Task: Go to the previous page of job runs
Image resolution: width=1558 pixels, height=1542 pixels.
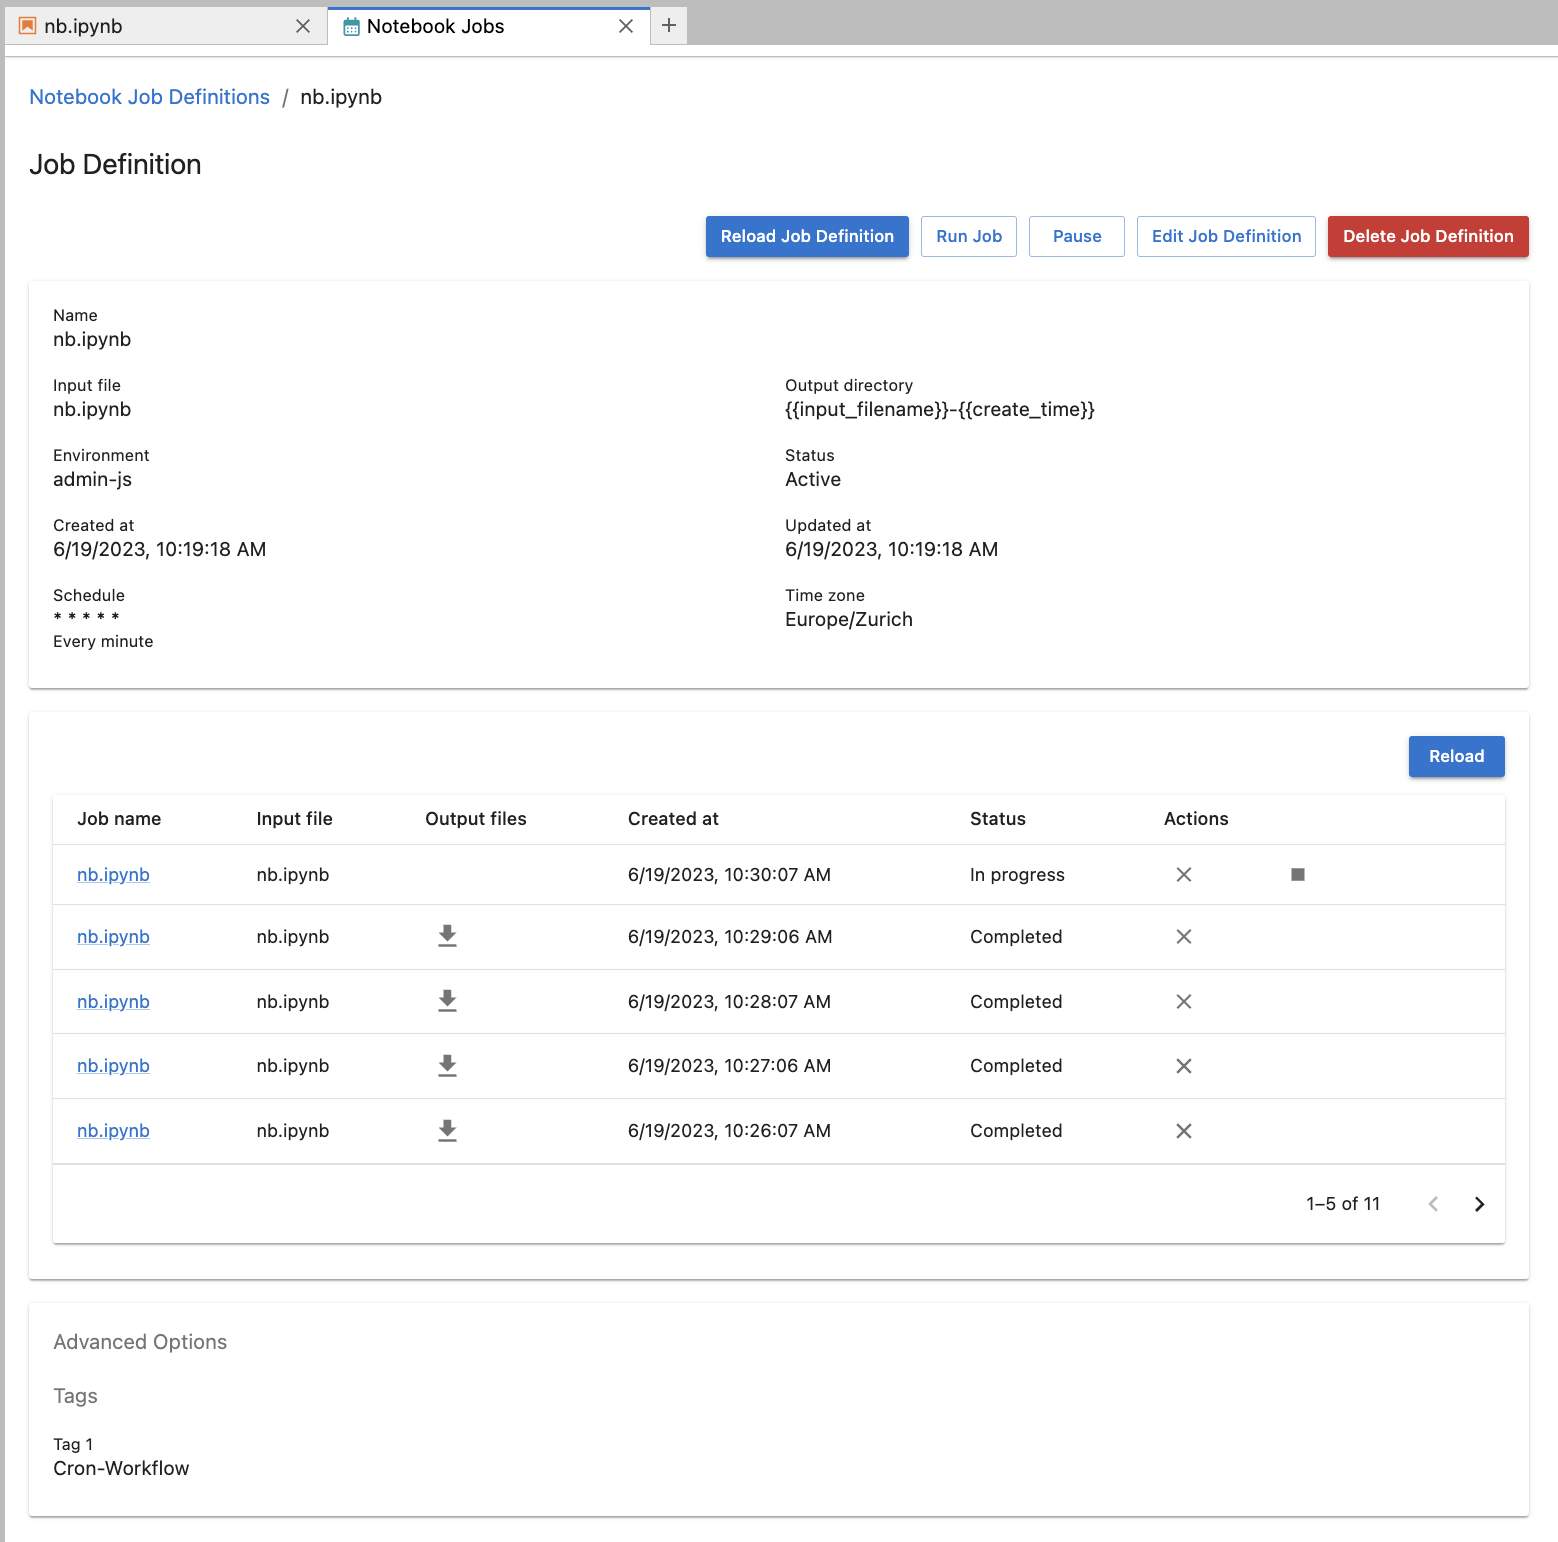Action: click(x=1433, y=1204)
